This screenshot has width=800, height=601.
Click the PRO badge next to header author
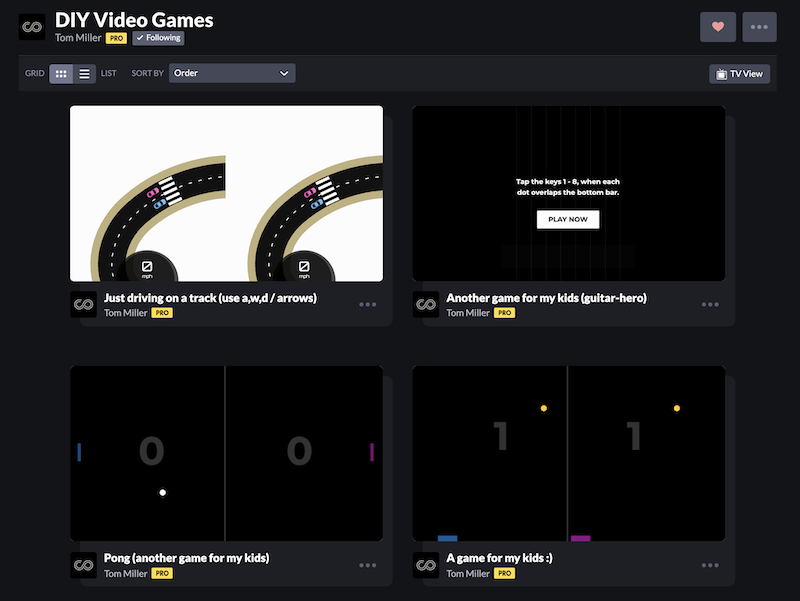click(116, 38)
